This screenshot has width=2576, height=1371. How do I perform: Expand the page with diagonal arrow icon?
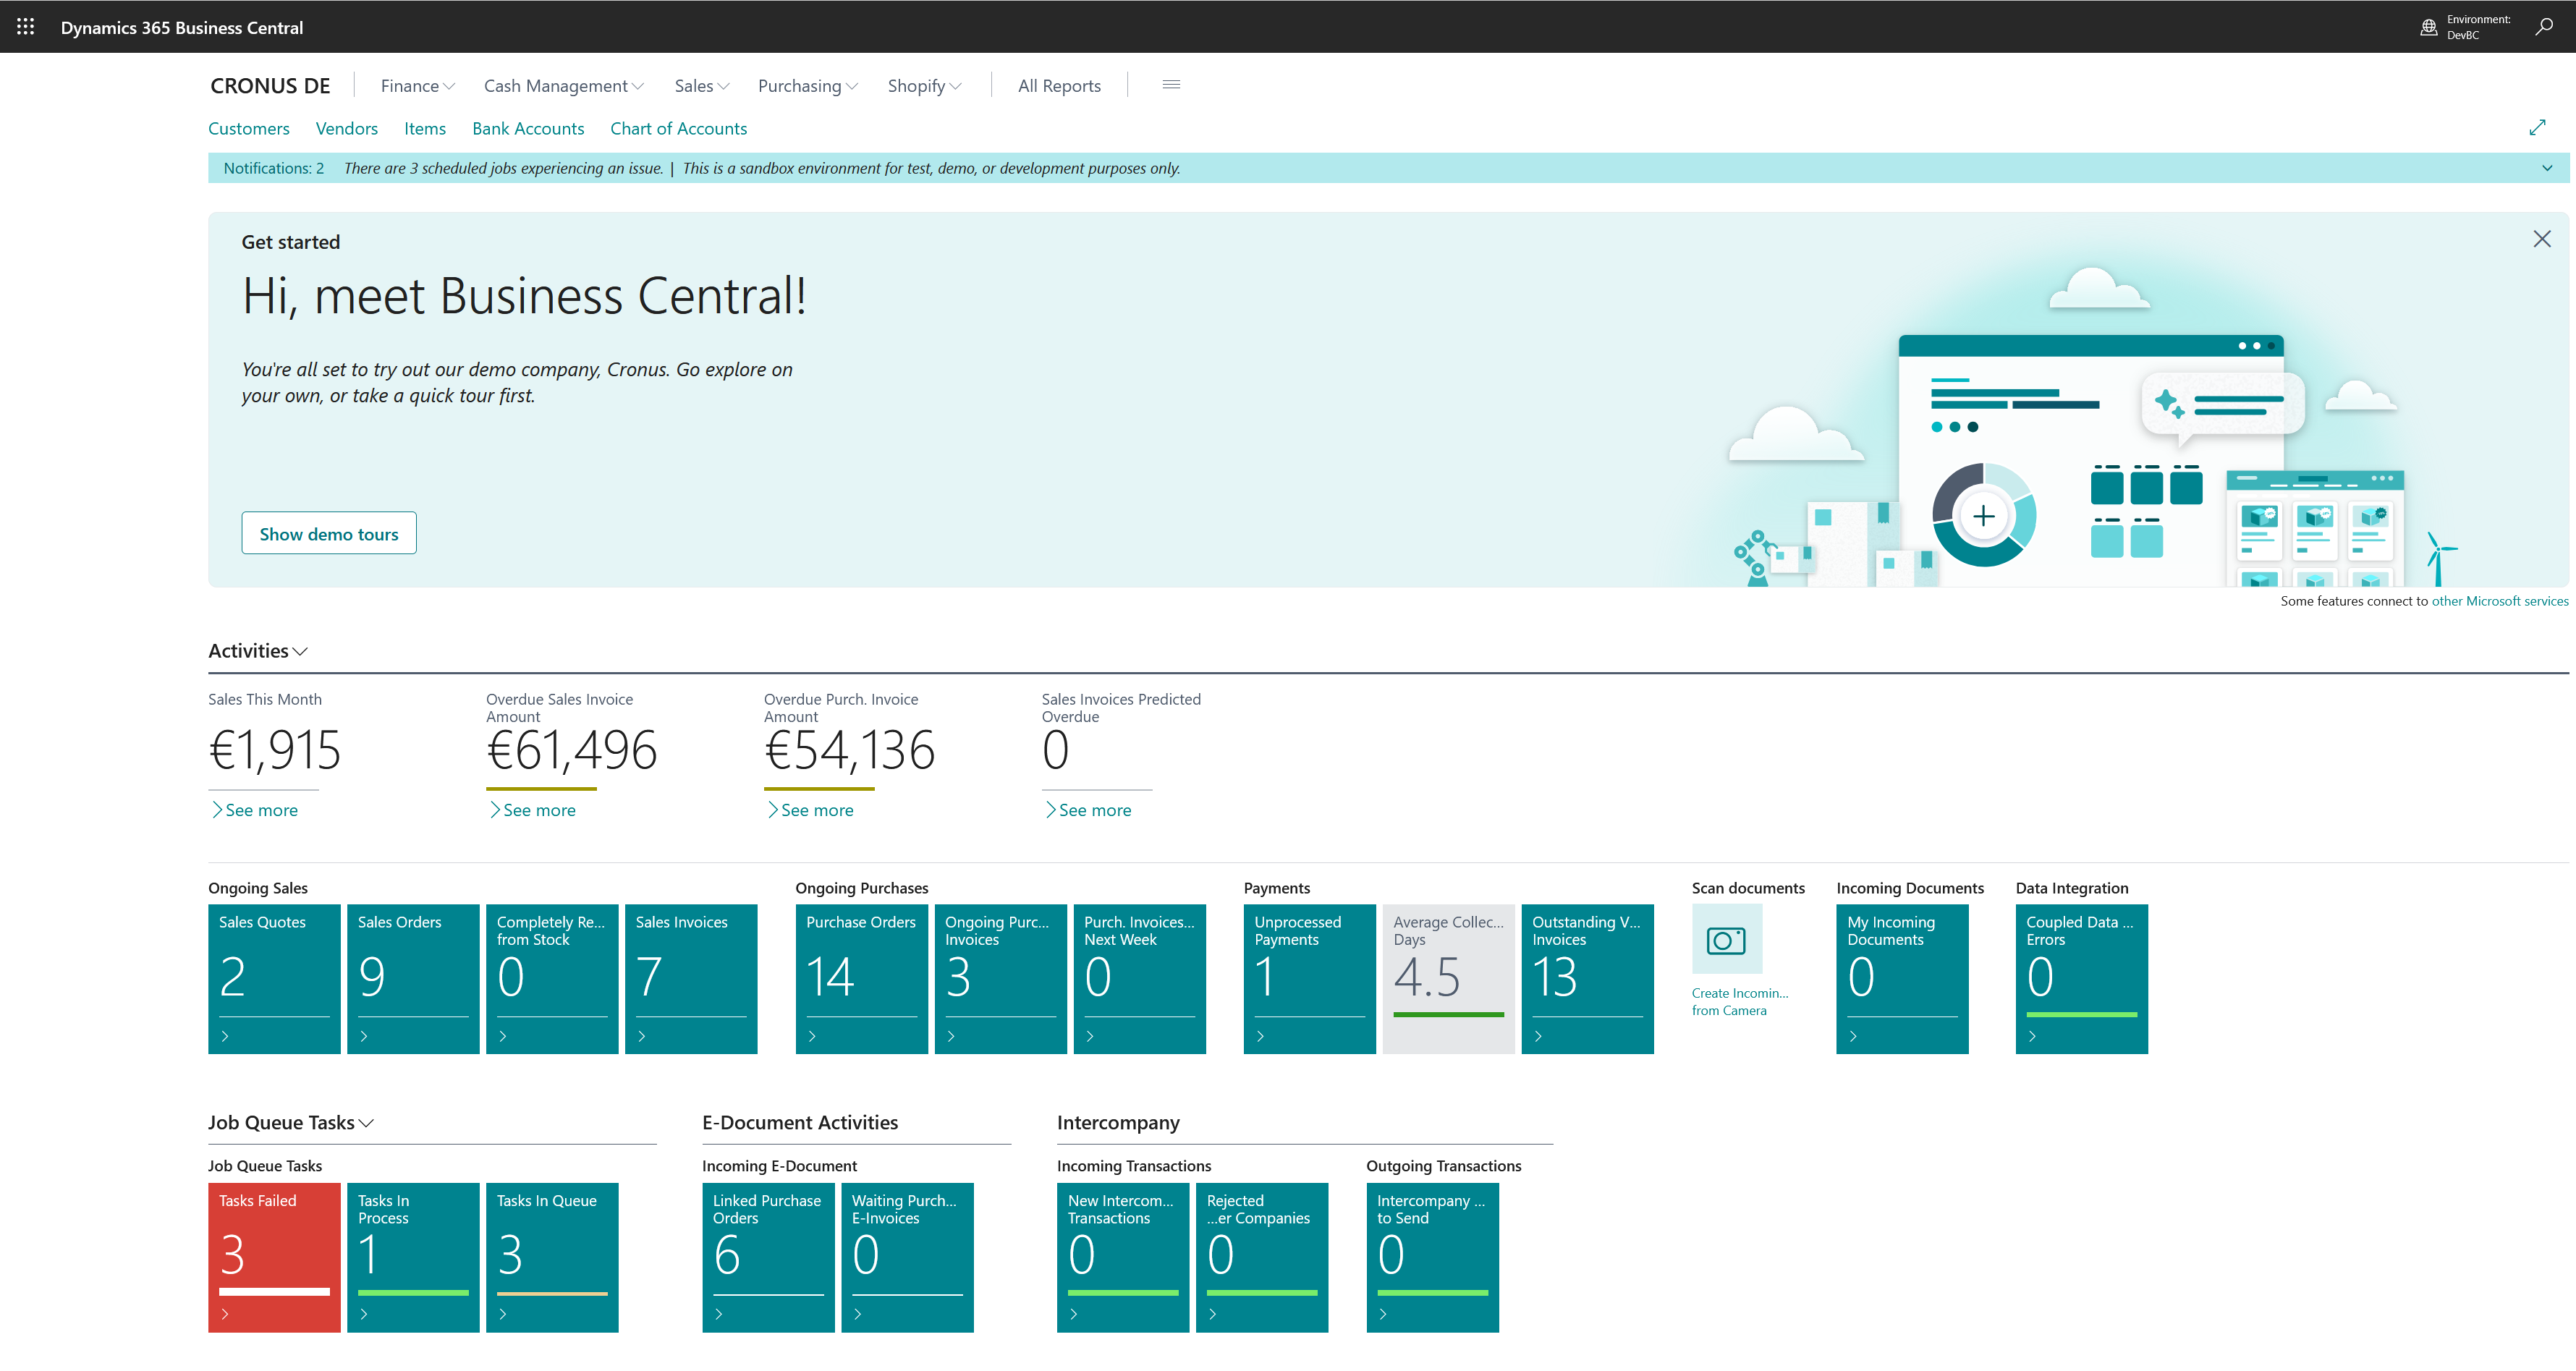(2537, 128)
